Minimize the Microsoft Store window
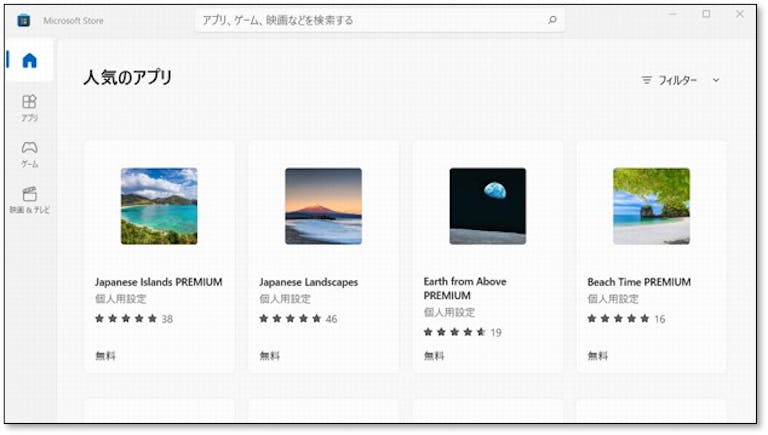This screenshot has width=768, height=435. coord(672,14)
